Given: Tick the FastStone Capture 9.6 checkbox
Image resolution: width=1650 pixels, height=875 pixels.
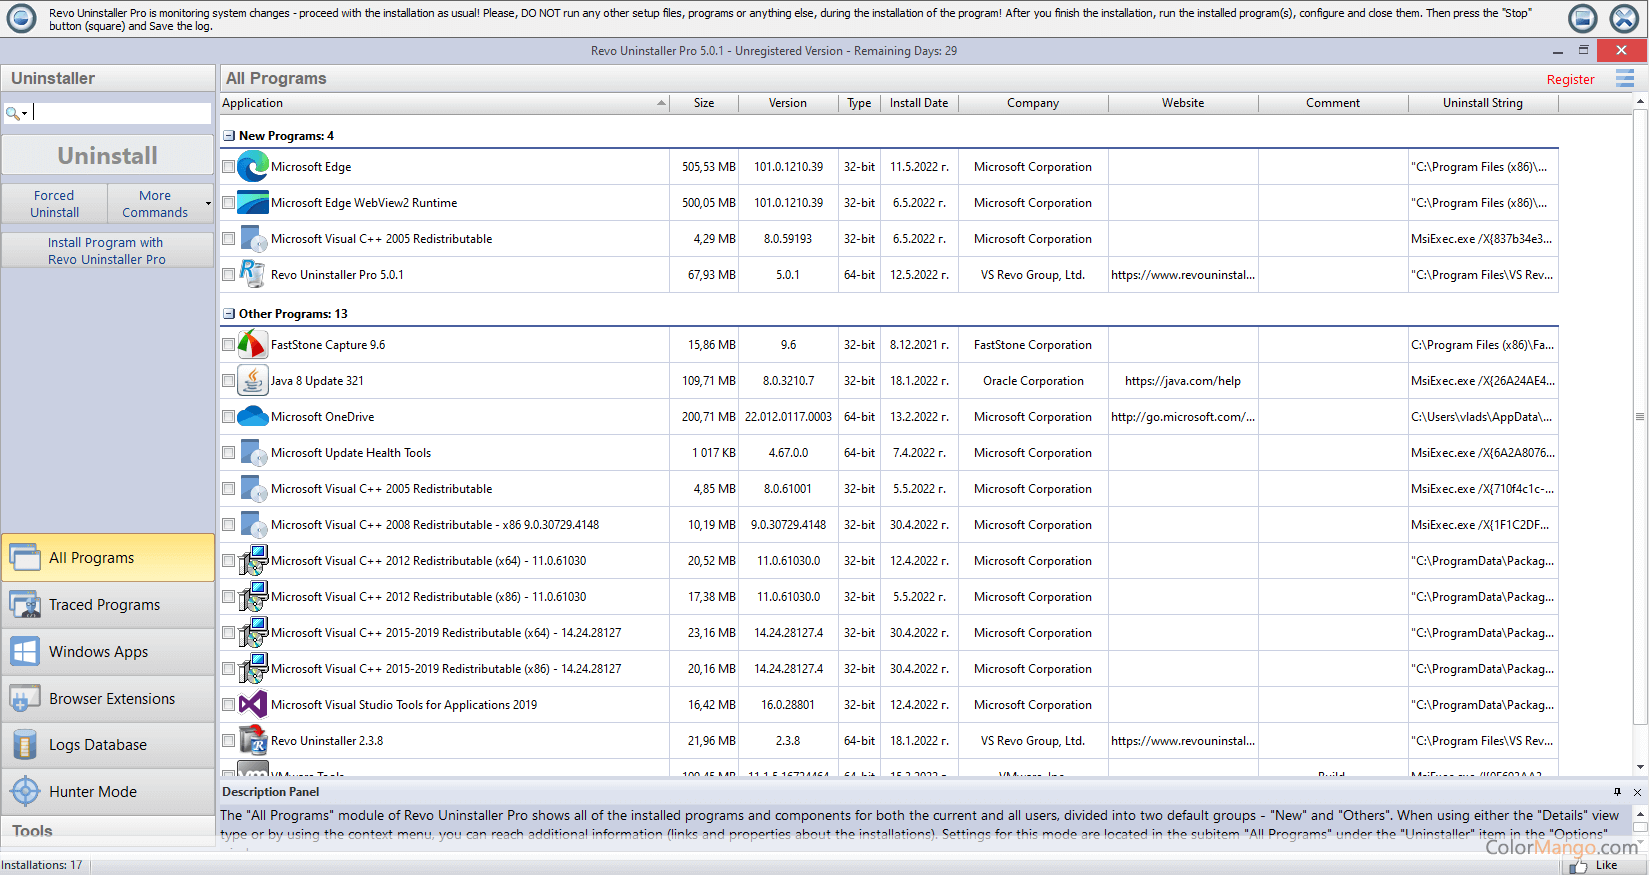Looking at the screenshot, I should tap(229, 345).
